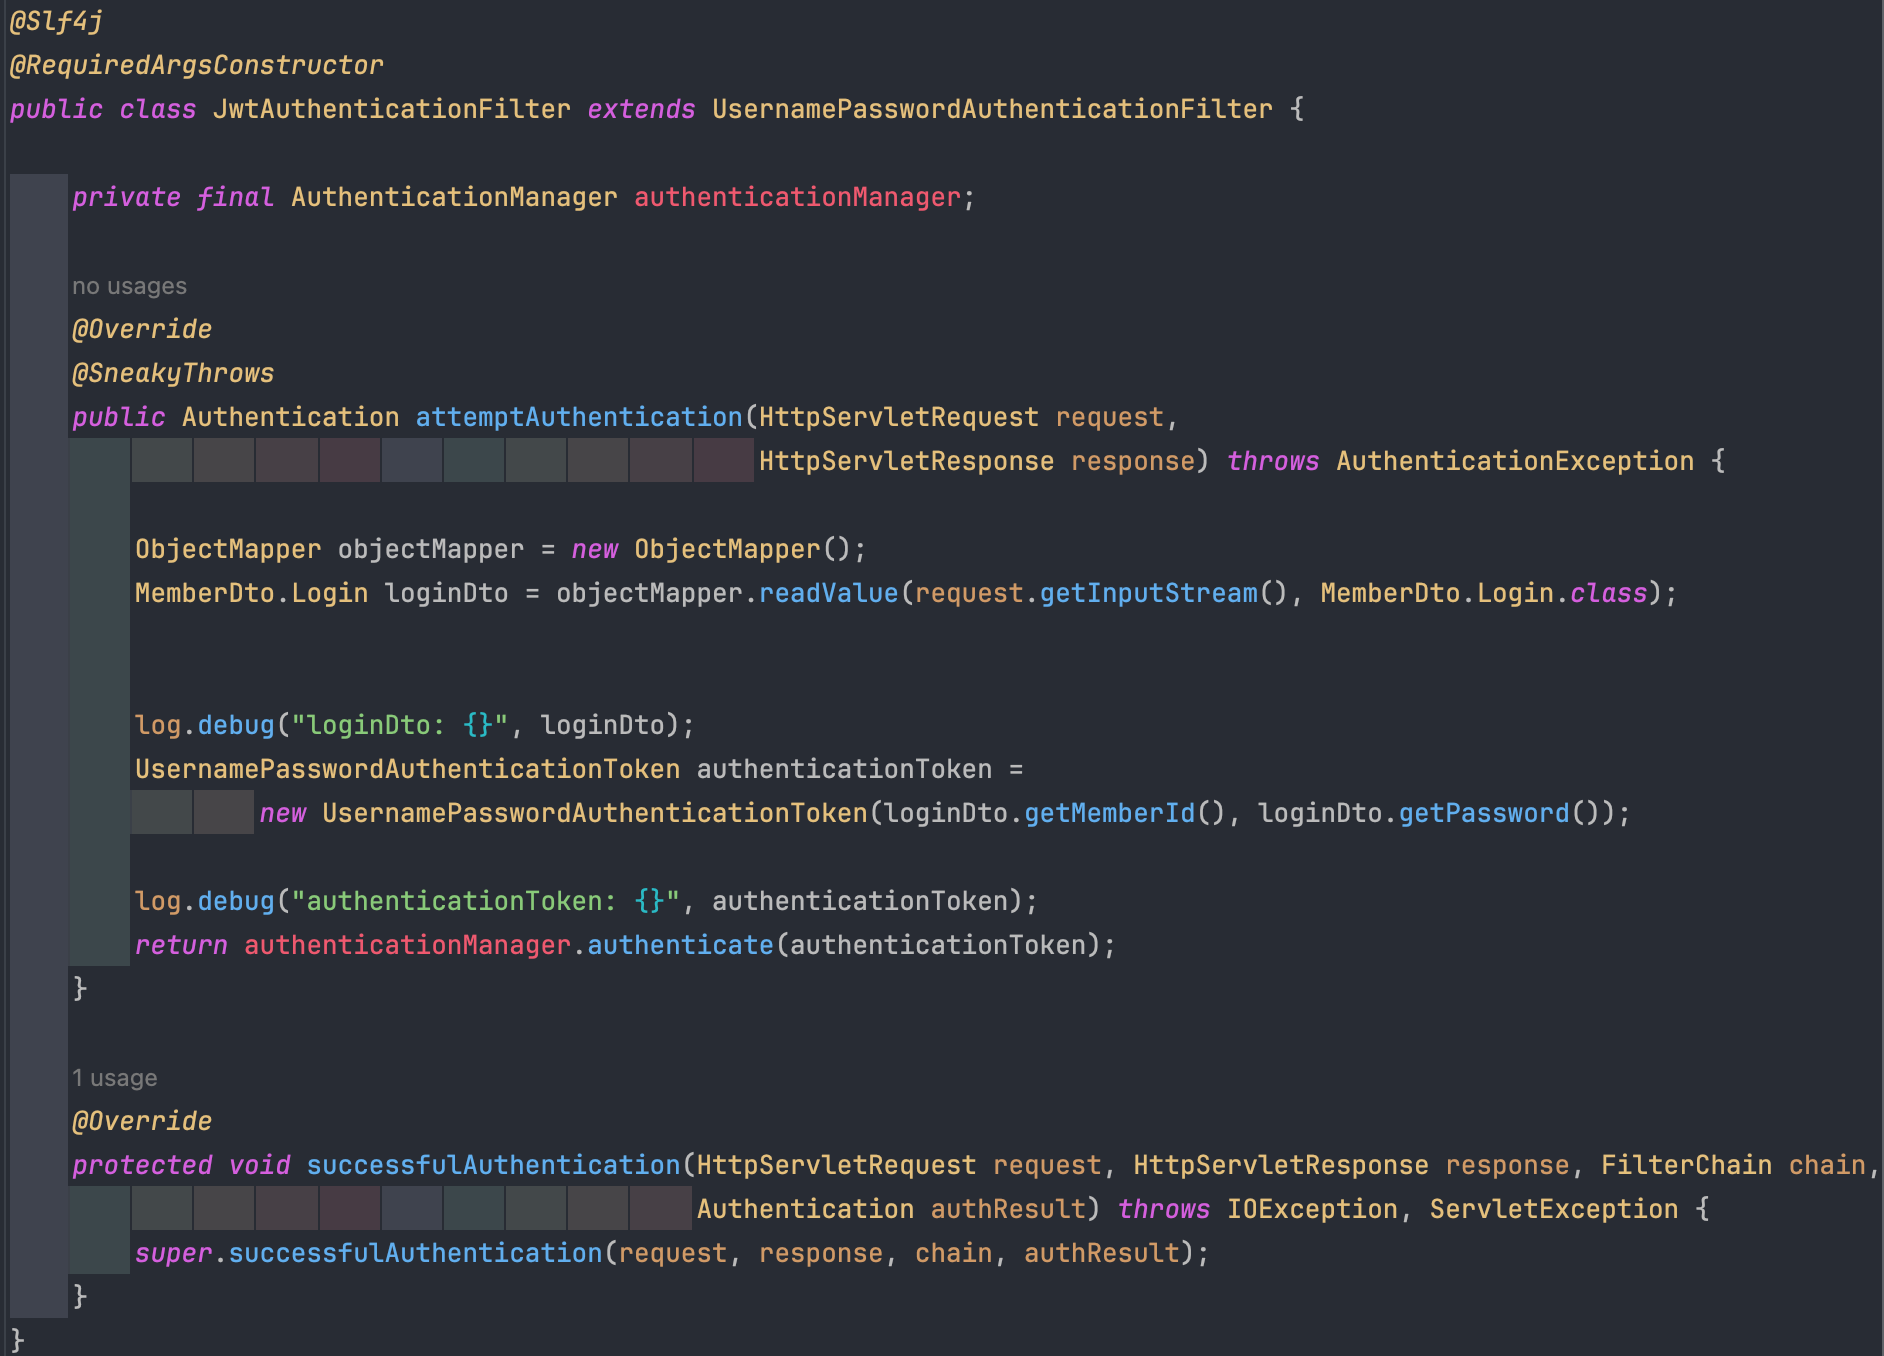The width and height of the screenshot is (1884, 1356).
Task: Click the ServletException type name
Action: [x=1554, y=1209]
